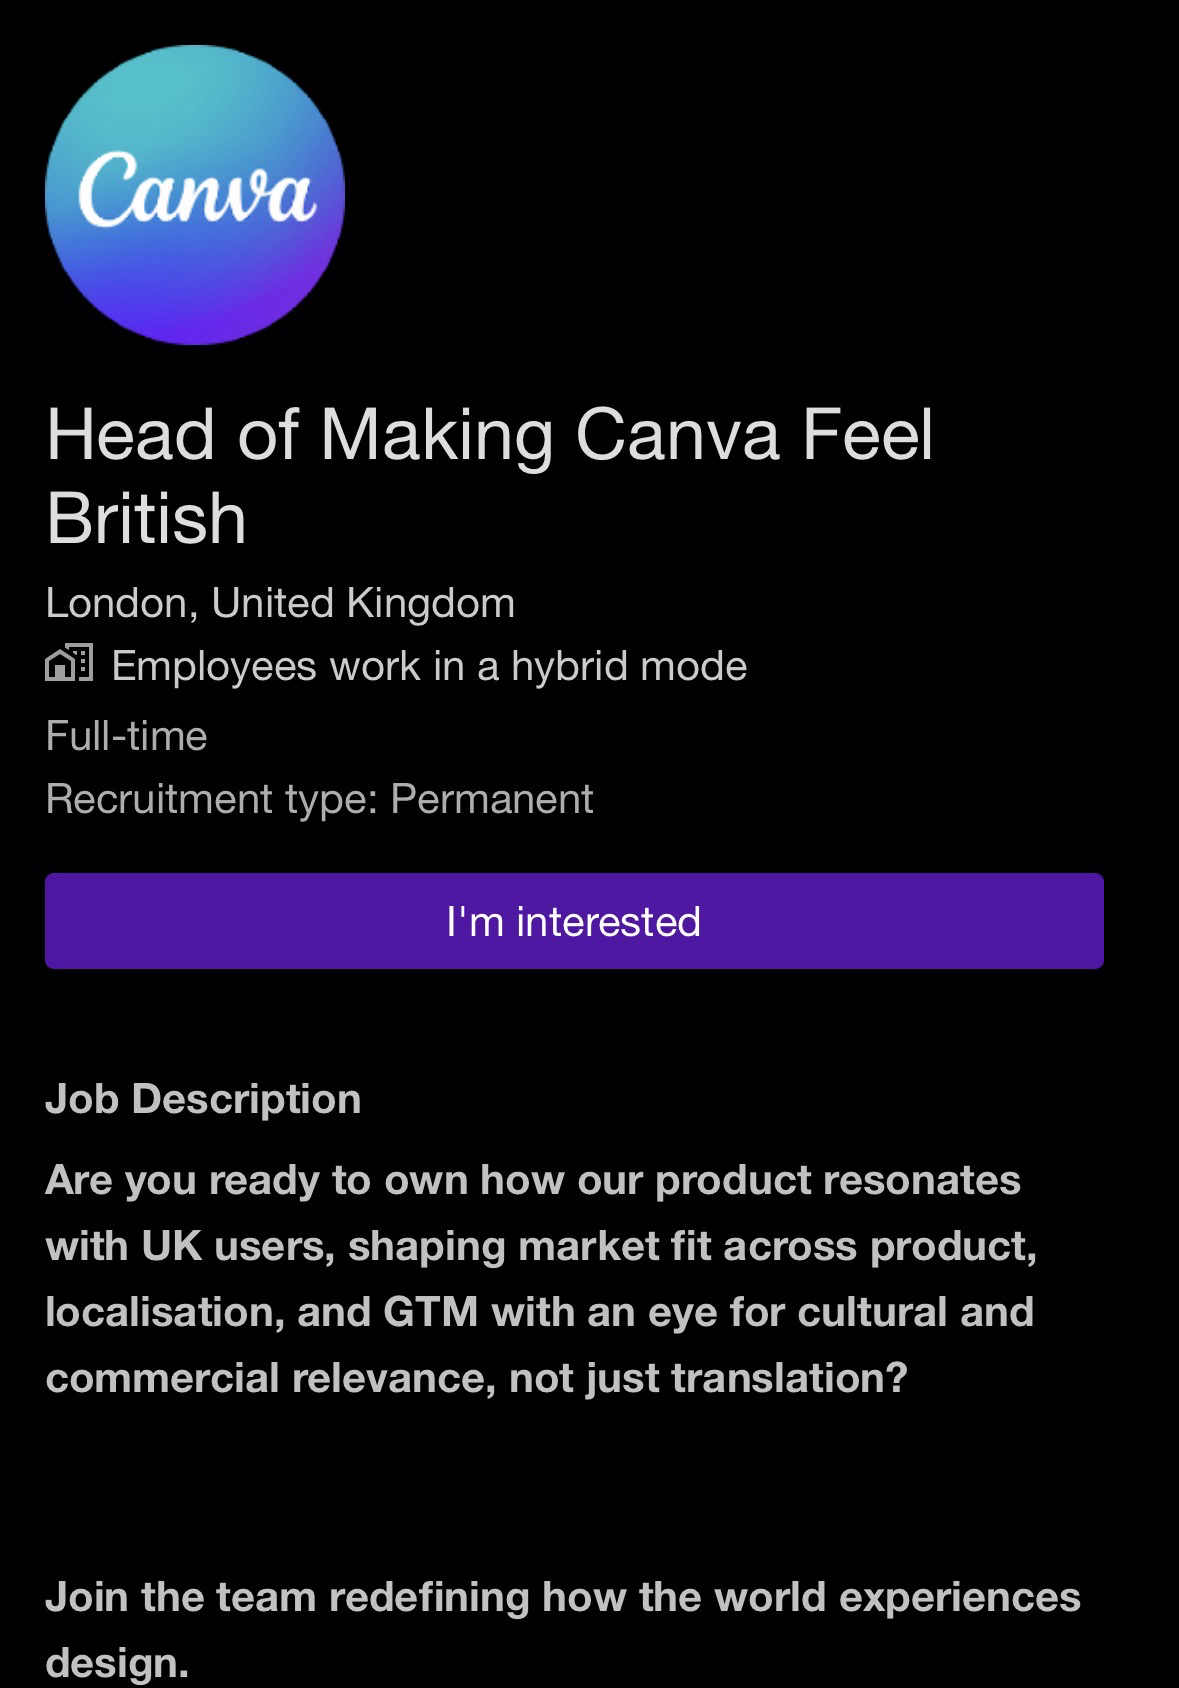Image resolution: width=1179 pixels, height=1688 pixels.
Task: Click the word "design." on the last line
Action: point(117,1663)
